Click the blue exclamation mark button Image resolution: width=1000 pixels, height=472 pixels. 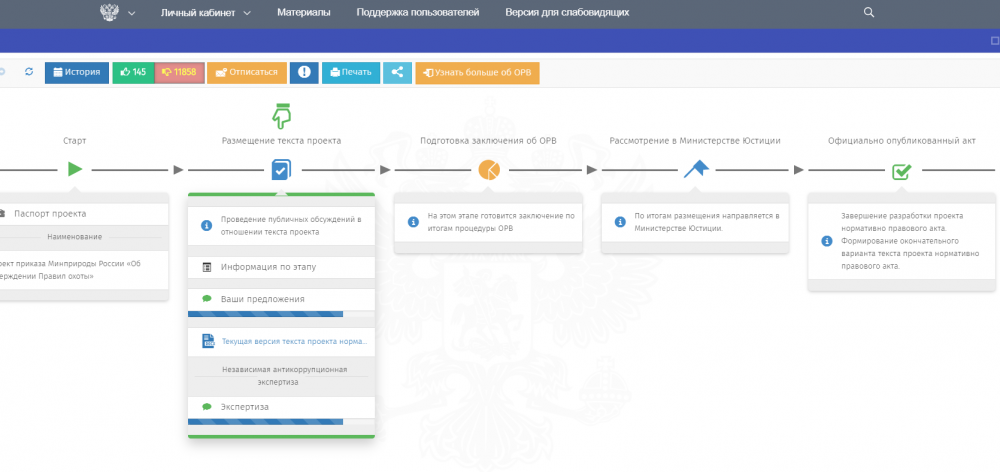point(303,72)
